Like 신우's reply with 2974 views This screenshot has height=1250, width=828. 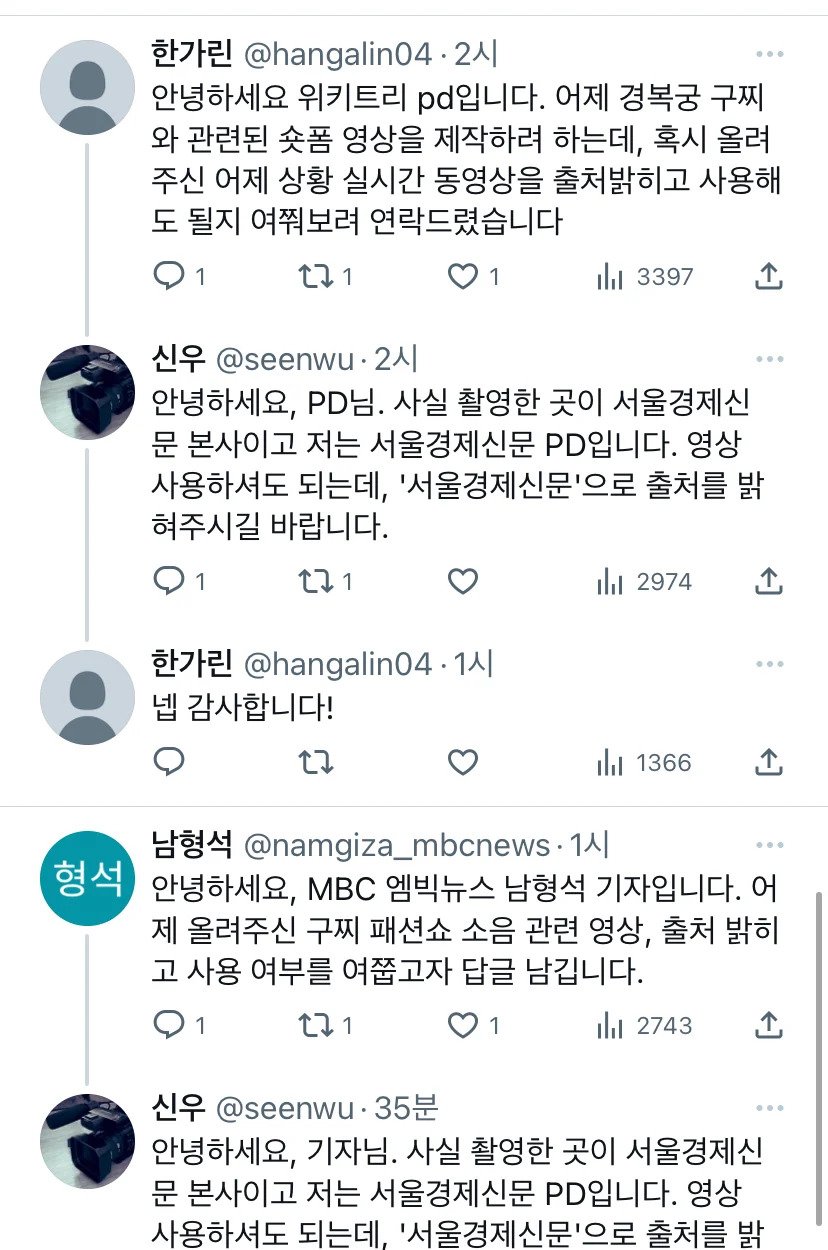click(462, 581)
